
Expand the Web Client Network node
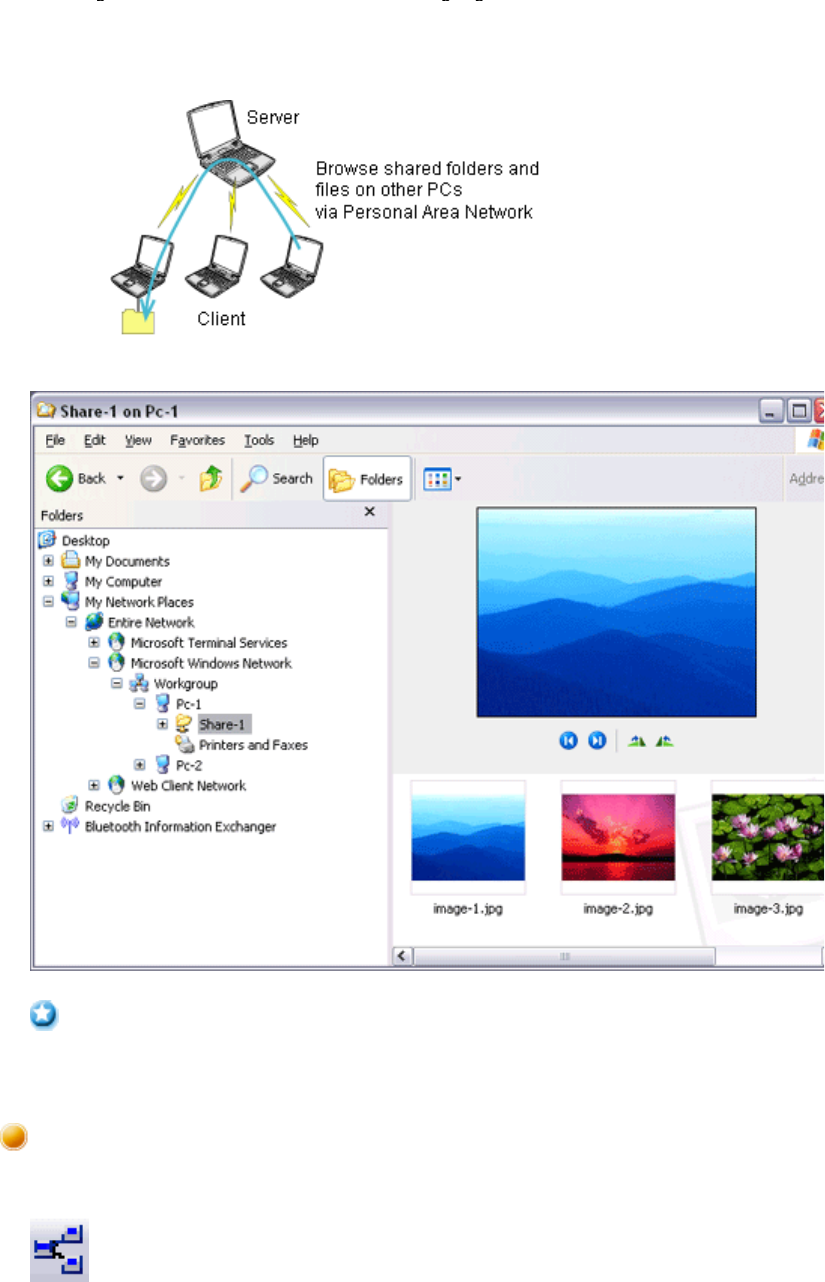pos(95,786)
